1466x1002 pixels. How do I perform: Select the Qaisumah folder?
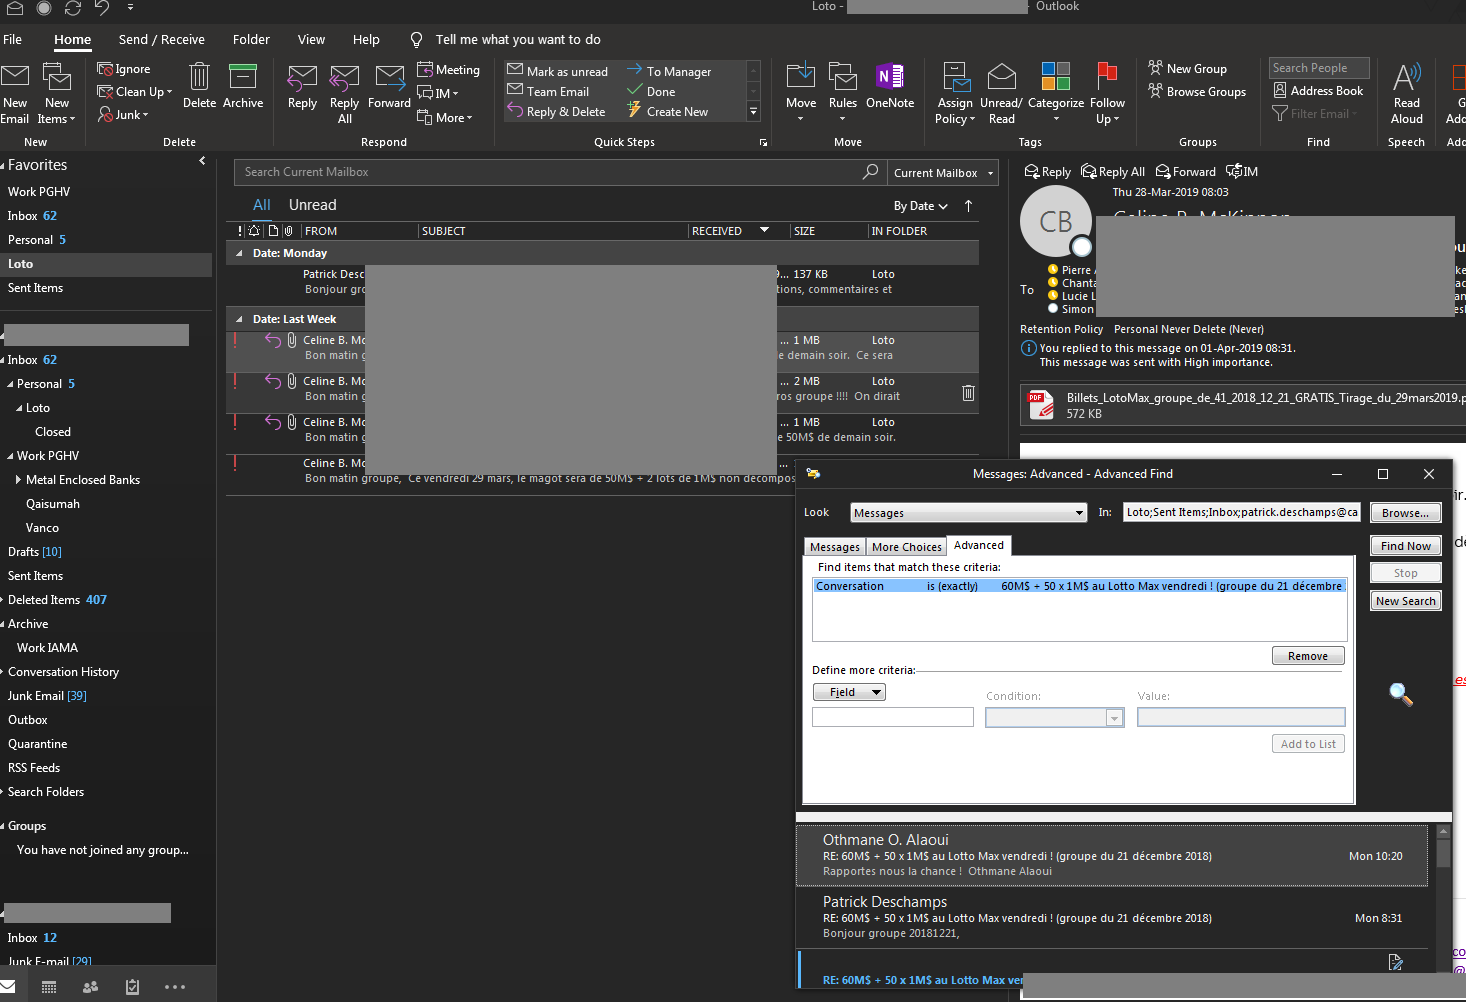(53, 504)
